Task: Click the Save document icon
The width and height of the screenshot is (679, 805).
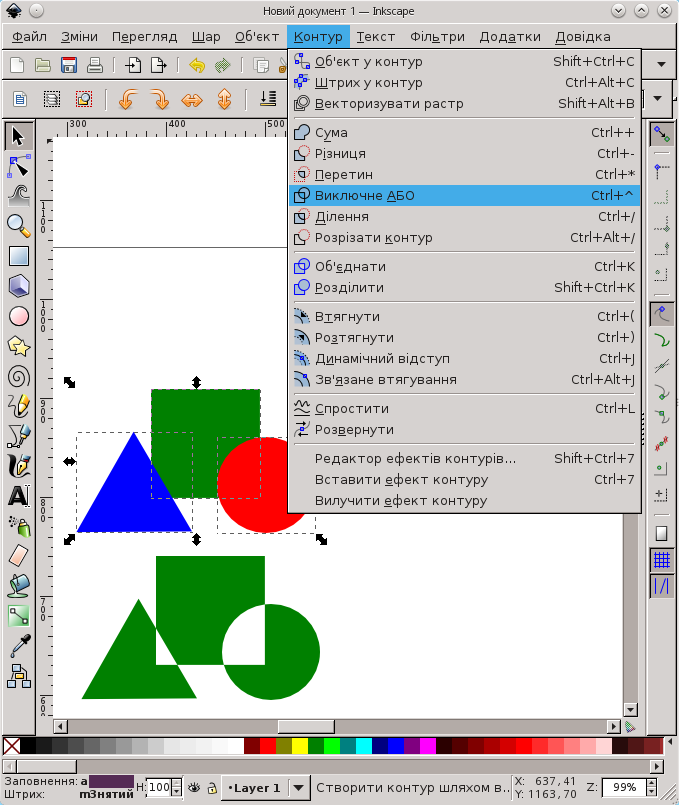Action: coord(69,66)
